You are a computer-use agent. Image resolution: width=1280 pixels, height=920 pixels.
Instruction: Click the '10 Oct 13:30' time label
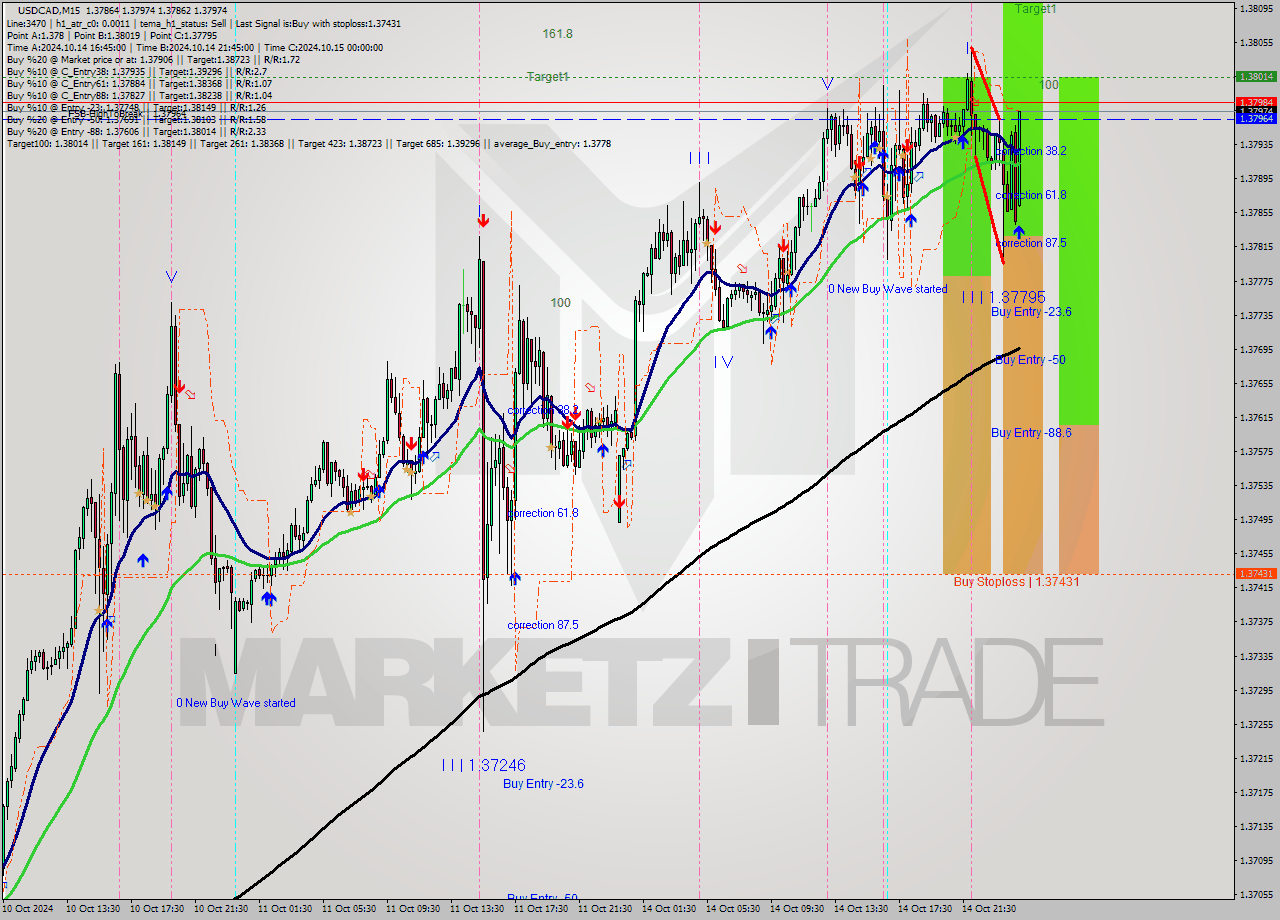point(94,909)
